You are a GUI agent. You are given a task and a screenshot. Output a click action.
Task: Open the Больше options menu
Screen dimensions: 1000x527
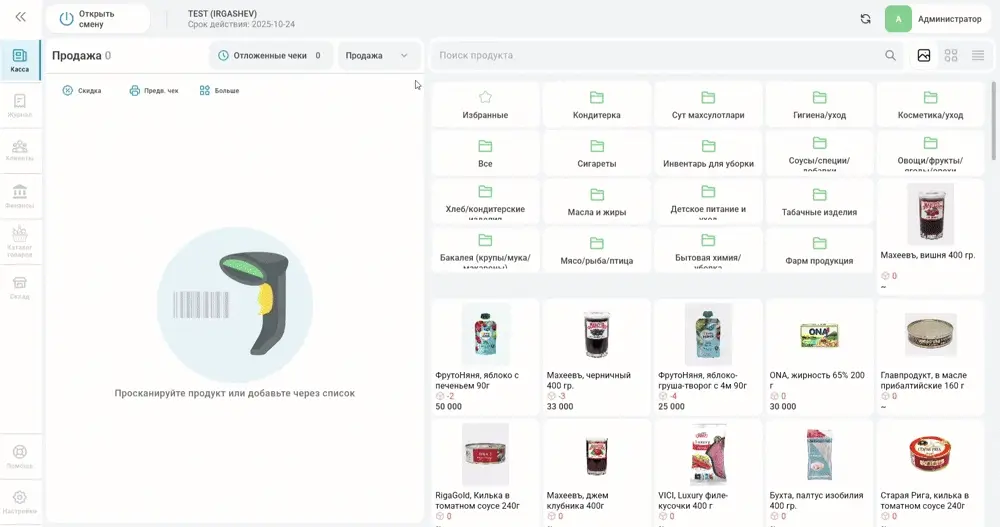click(219, 91)
